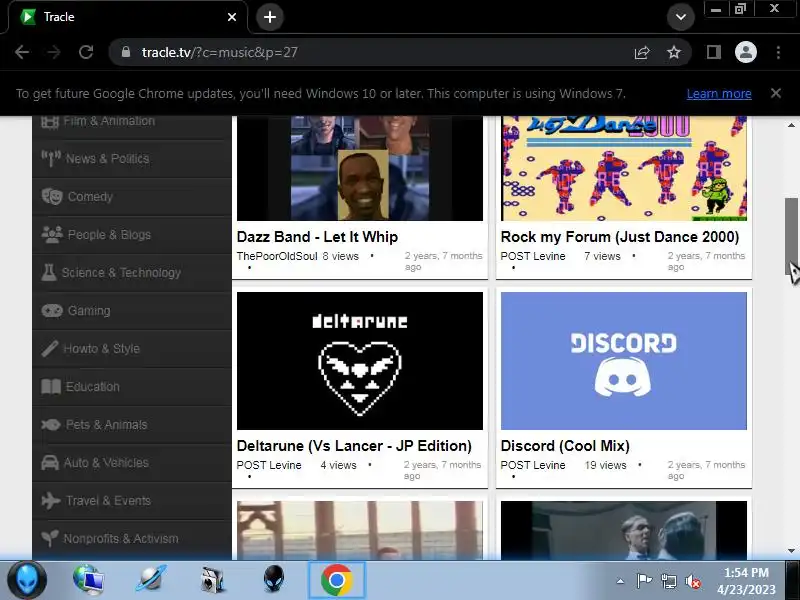800x600 pixels.
Task: Click the Learn more update link
Action: tap(719, 94)
